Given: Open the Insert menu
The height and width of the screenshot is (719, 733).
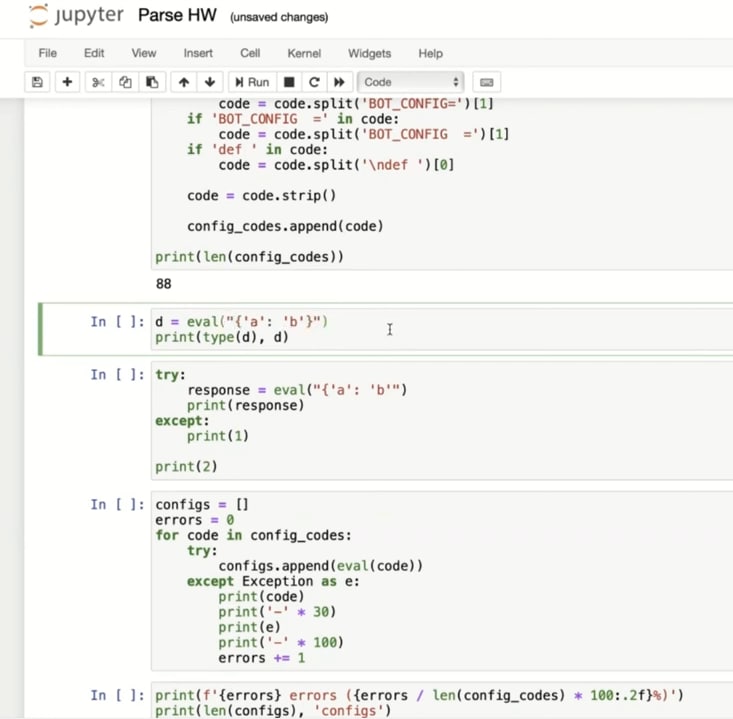Looking at the screenshot, I should click(198, 53).
